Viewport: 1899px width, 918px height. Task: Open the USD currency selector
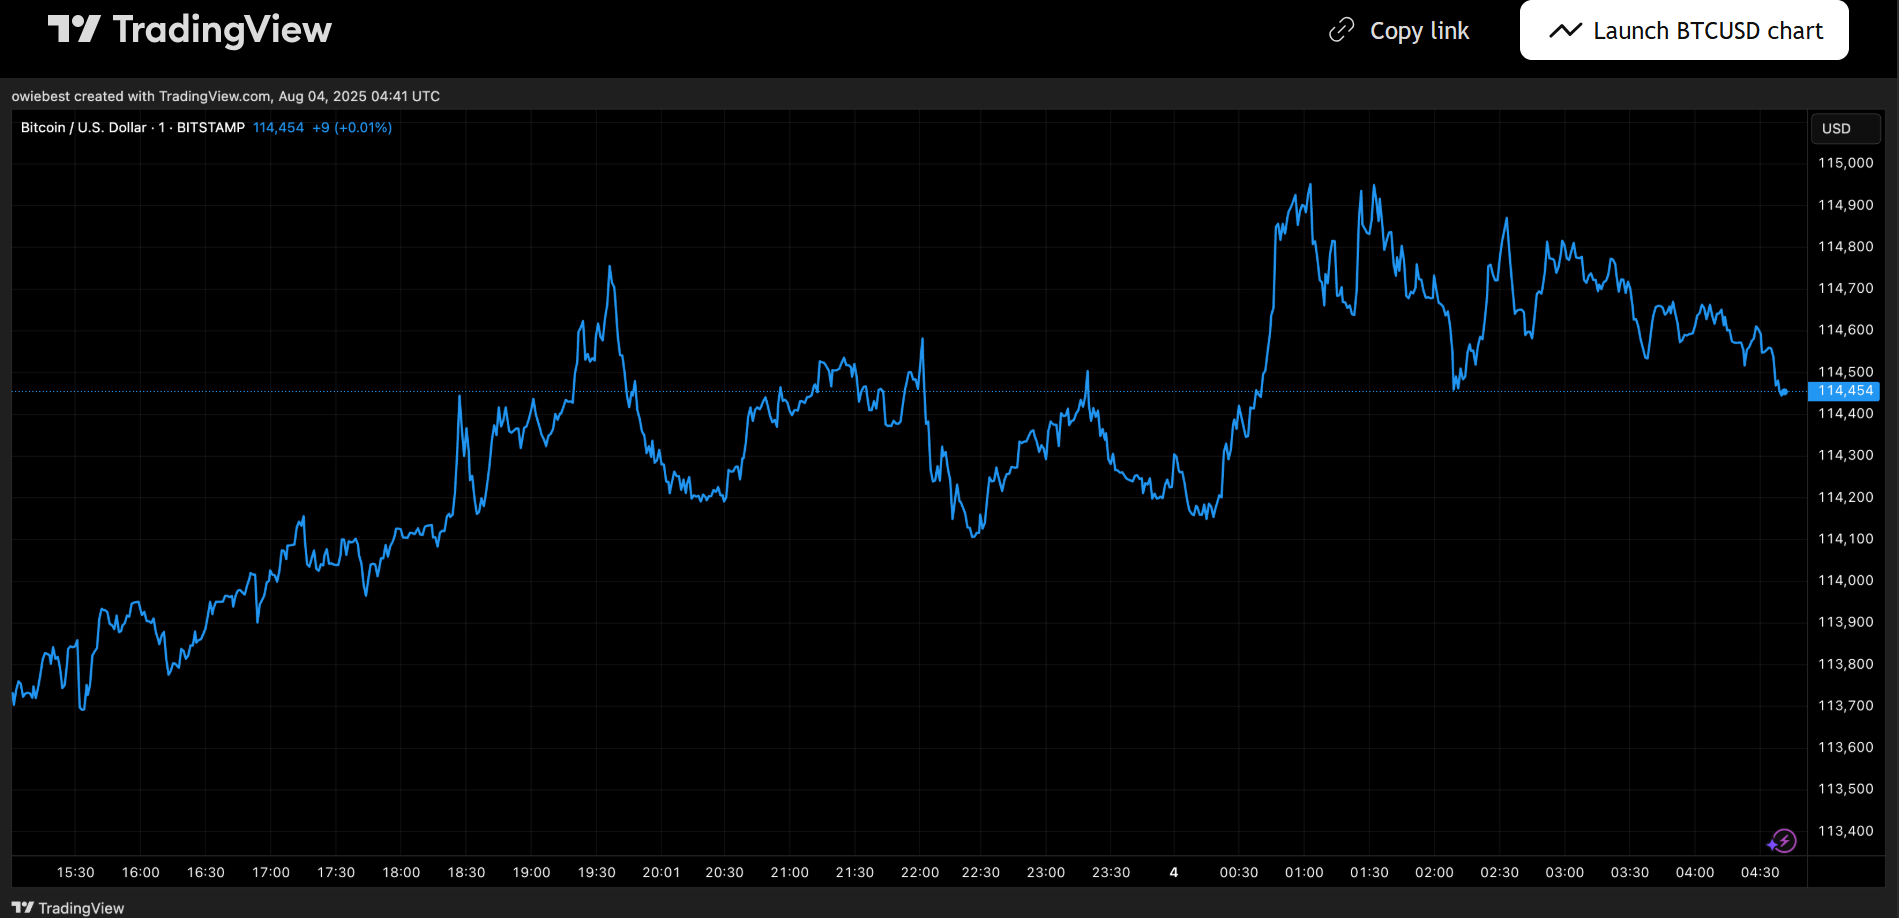coord(1845,128)
